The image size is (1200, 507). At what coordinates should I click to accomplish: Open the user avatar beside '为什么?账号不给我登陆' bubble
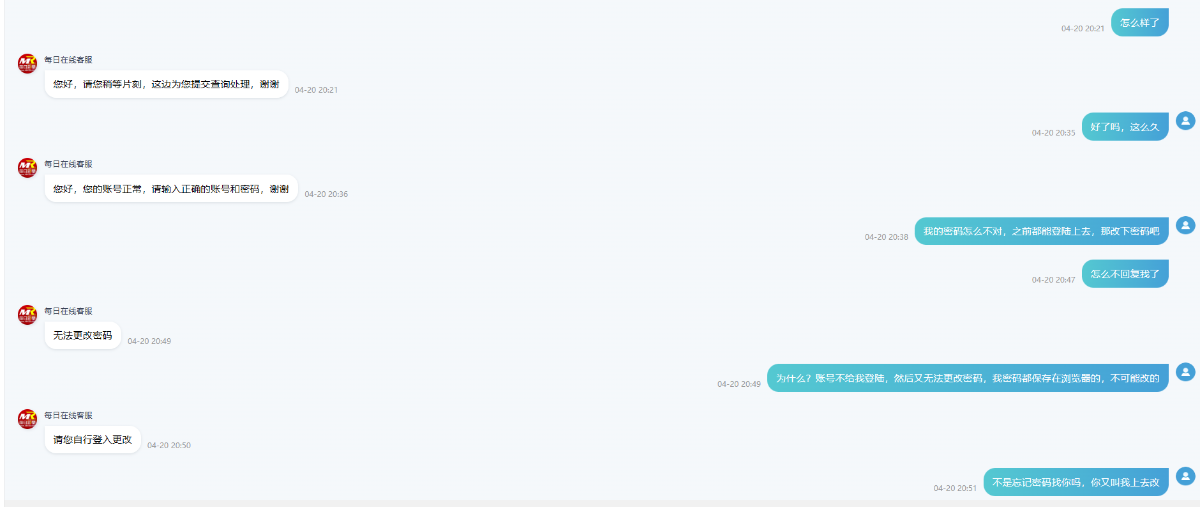1186,372
